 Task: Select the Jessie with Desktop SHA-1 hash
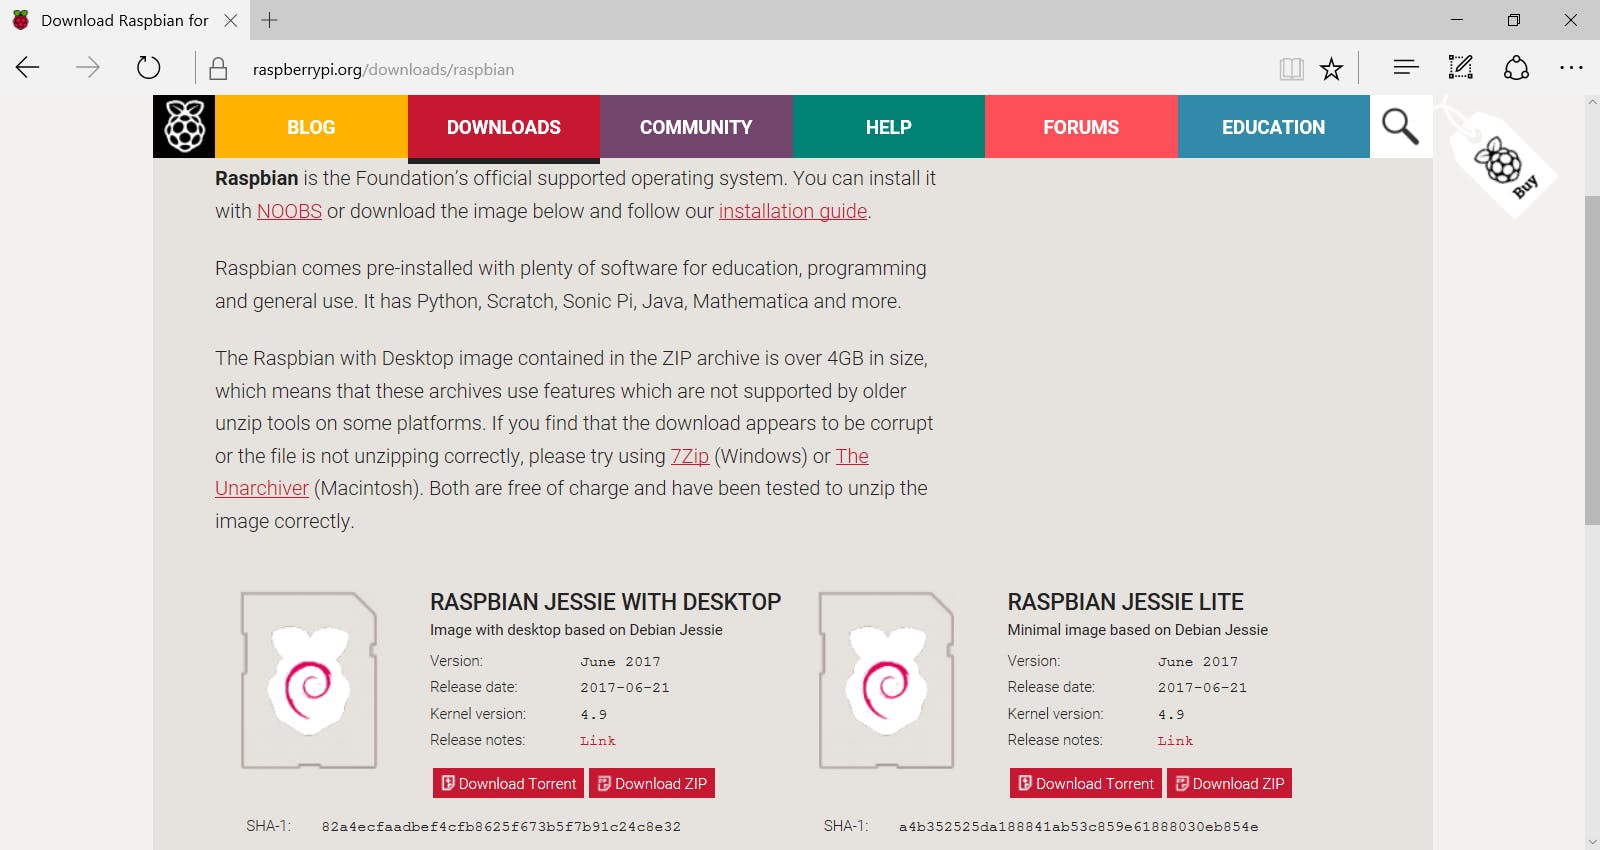coord(501,827)
